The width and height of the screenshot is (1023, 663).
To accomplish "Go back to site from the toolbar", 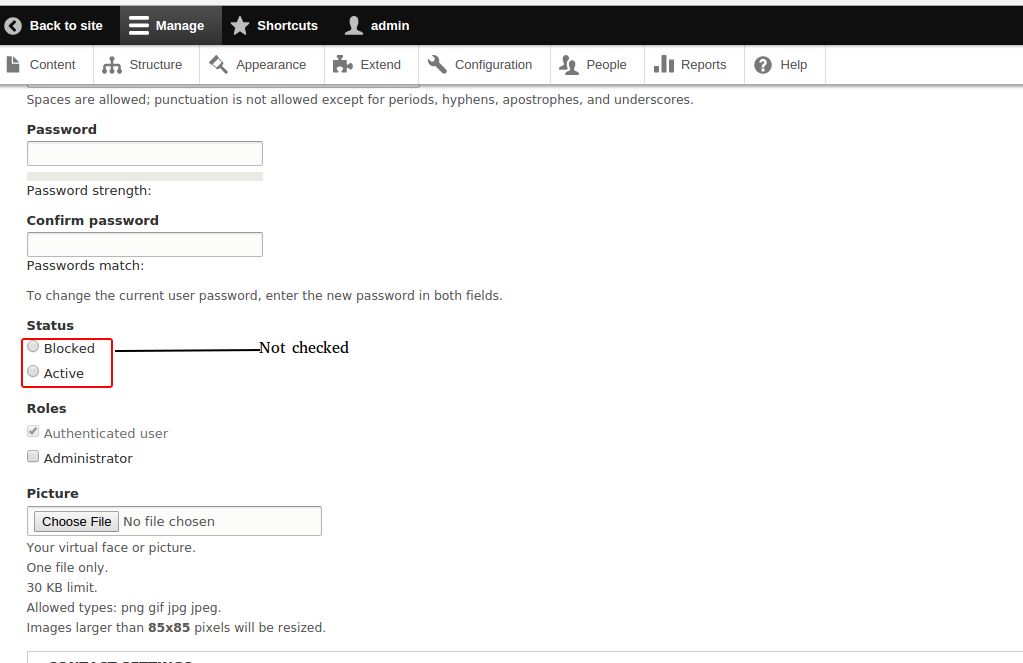I will 55,25.
